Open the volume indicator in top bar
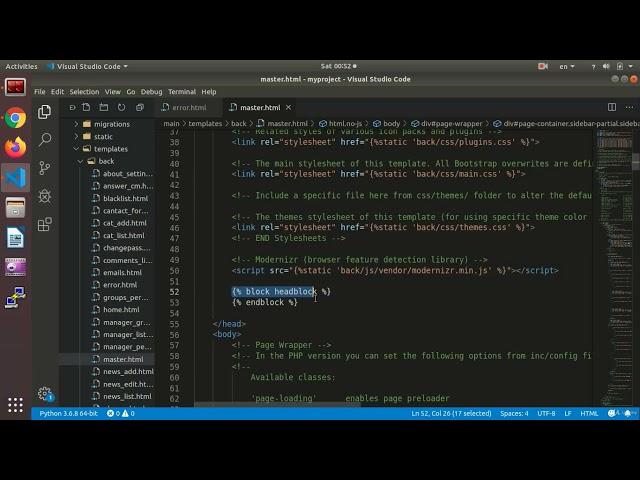 coord(606,66)
